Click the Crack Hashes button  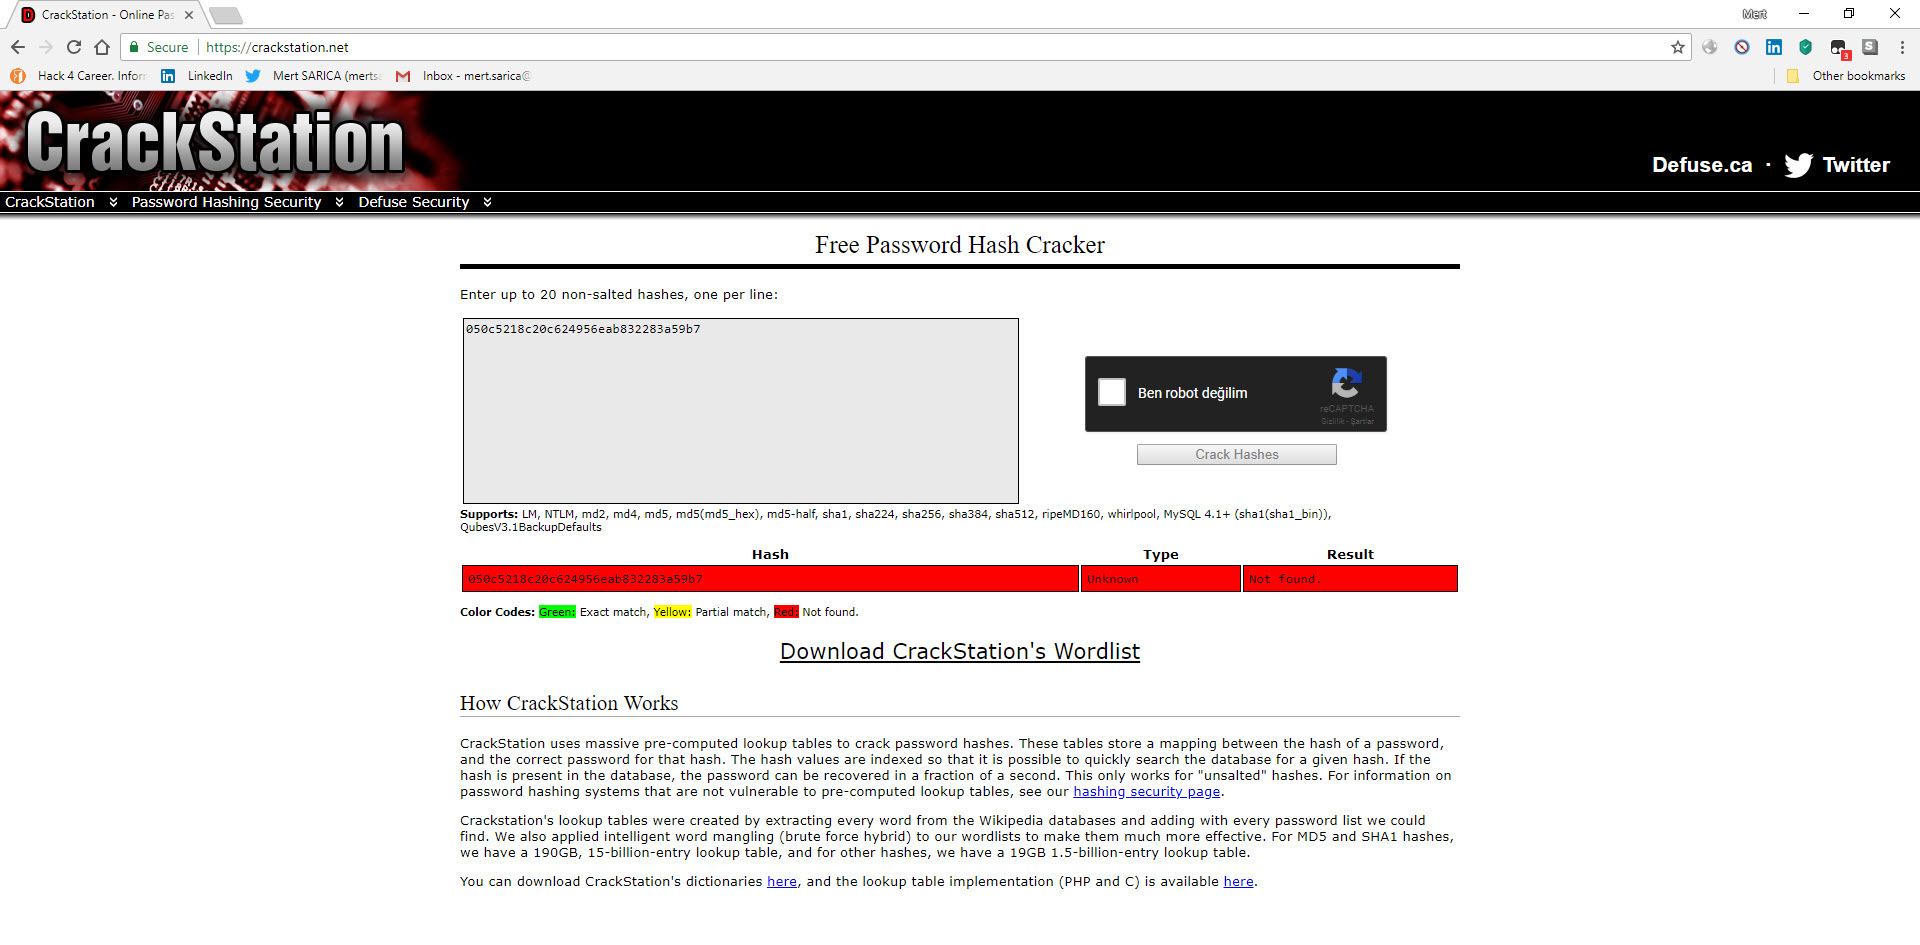1237,454
